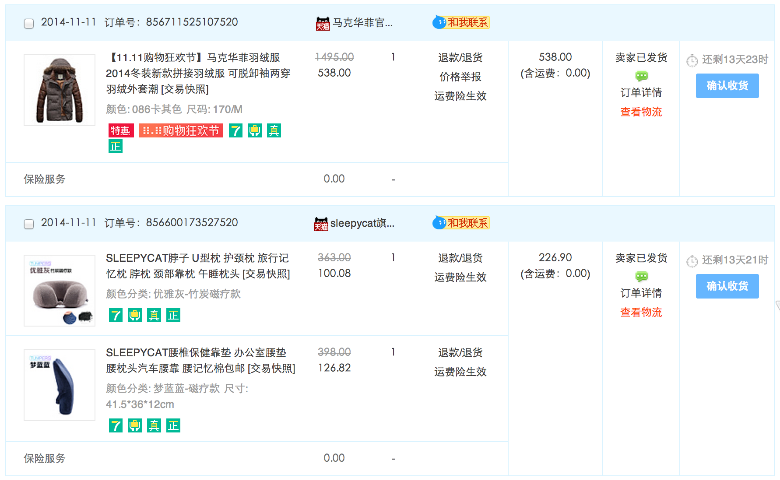Click the 7-day return icon on 腰椎靠垫

coord(115,425)
